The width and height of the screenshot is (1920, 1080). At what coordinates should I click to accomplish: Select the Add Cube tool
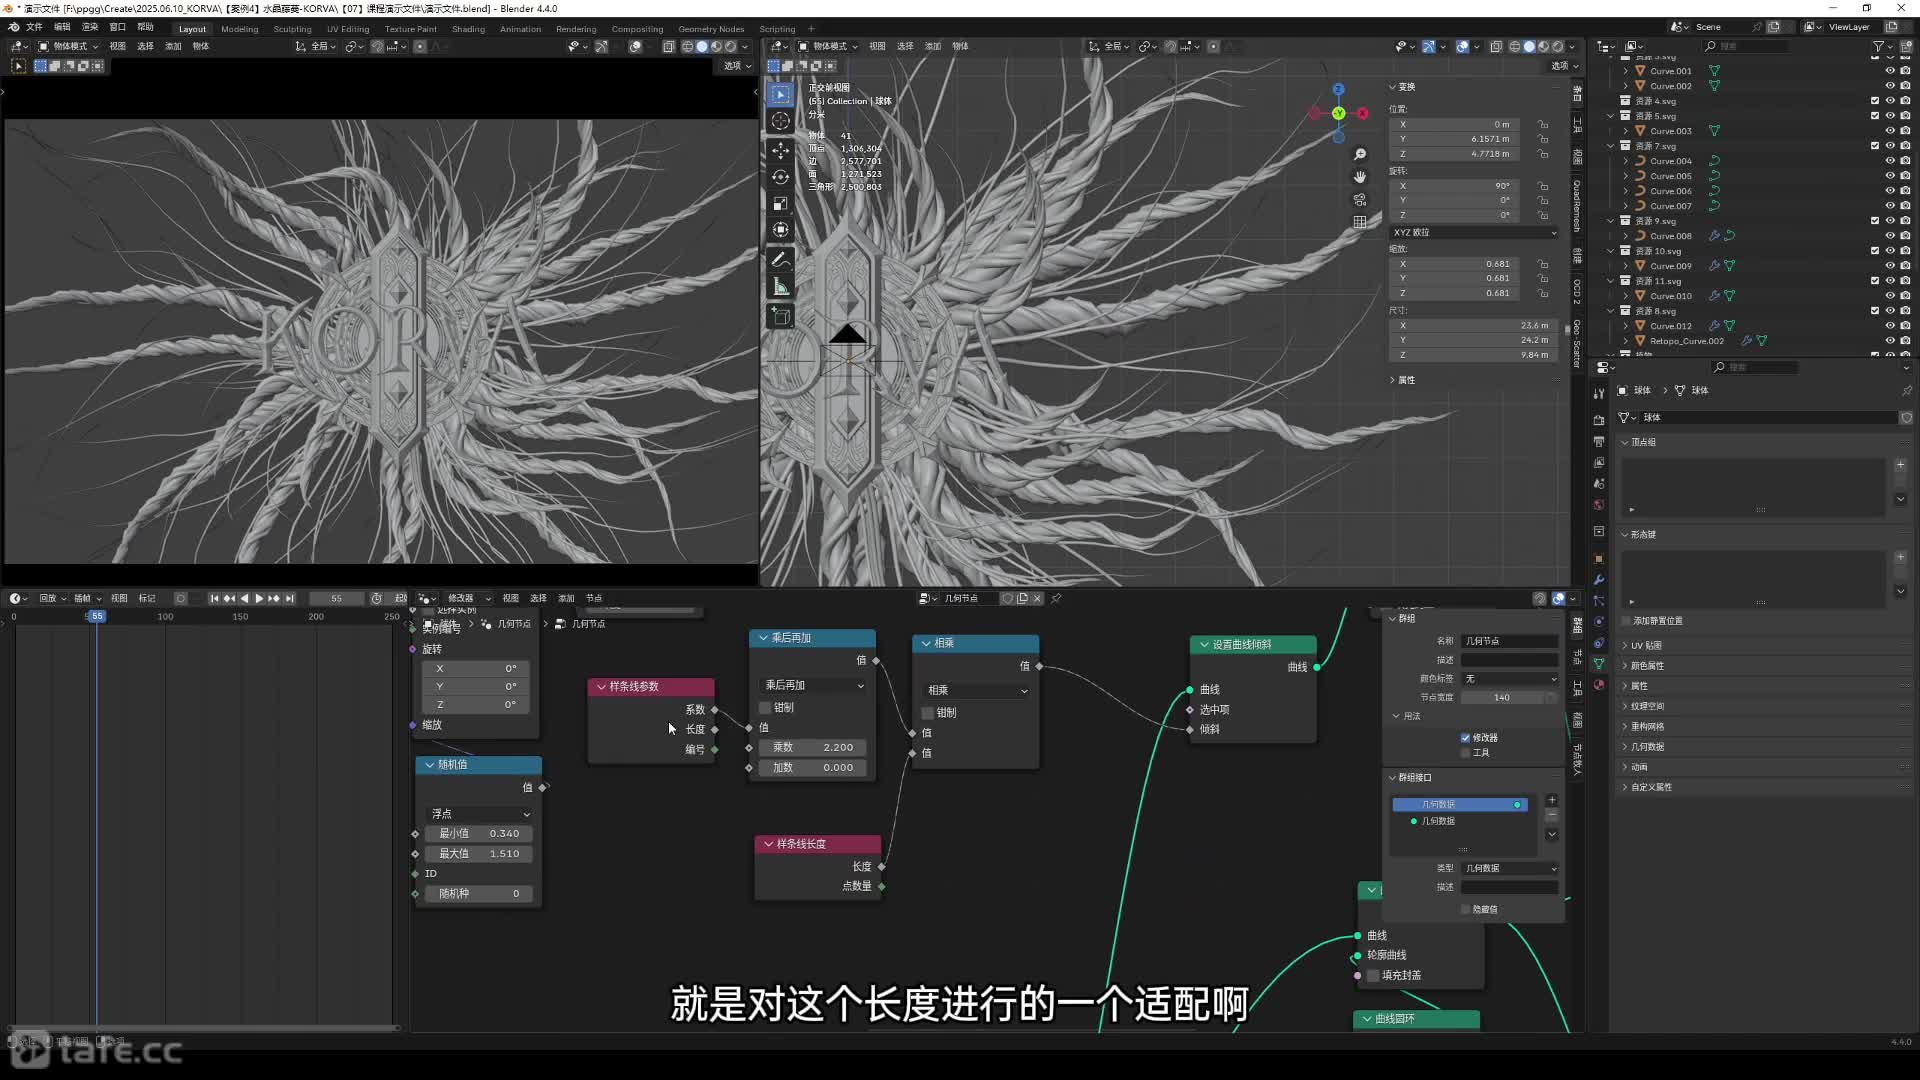[781, 317]
